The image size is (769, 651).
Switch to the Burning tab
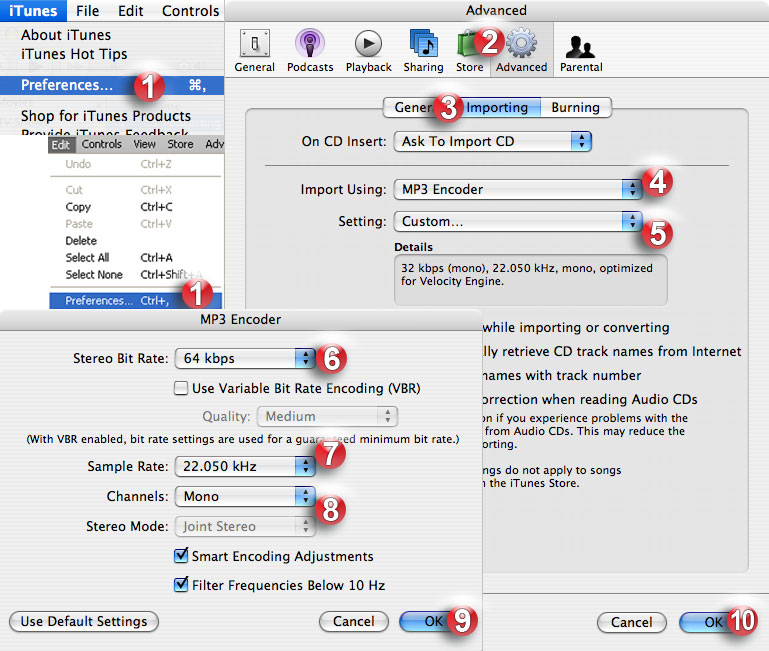pos(575,107)
